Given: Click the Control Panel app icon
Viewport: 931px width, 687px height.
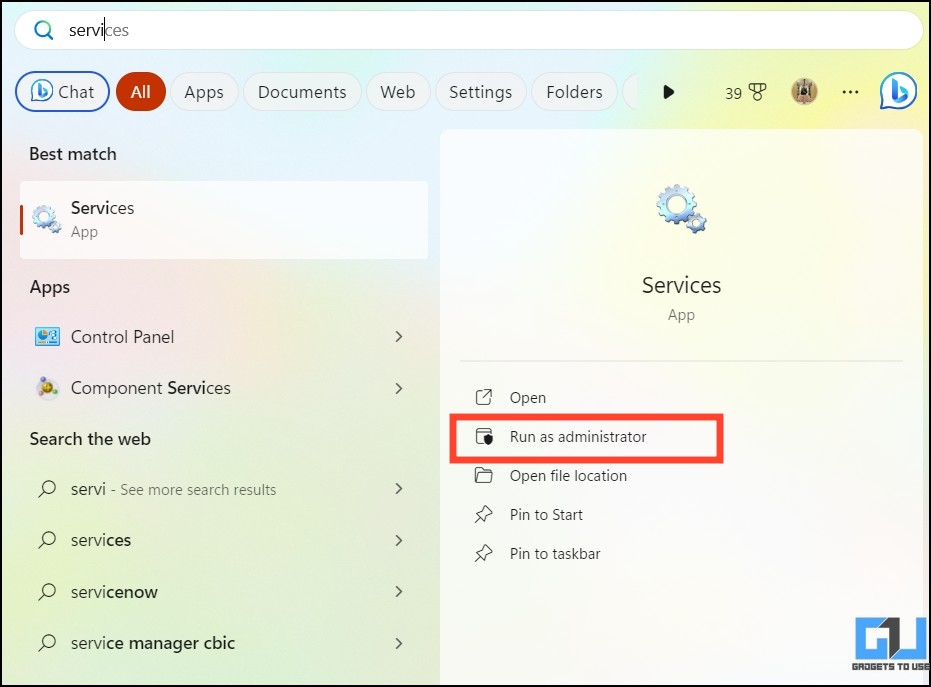Looking at the screenshot, I should click(x=47, y=337).
